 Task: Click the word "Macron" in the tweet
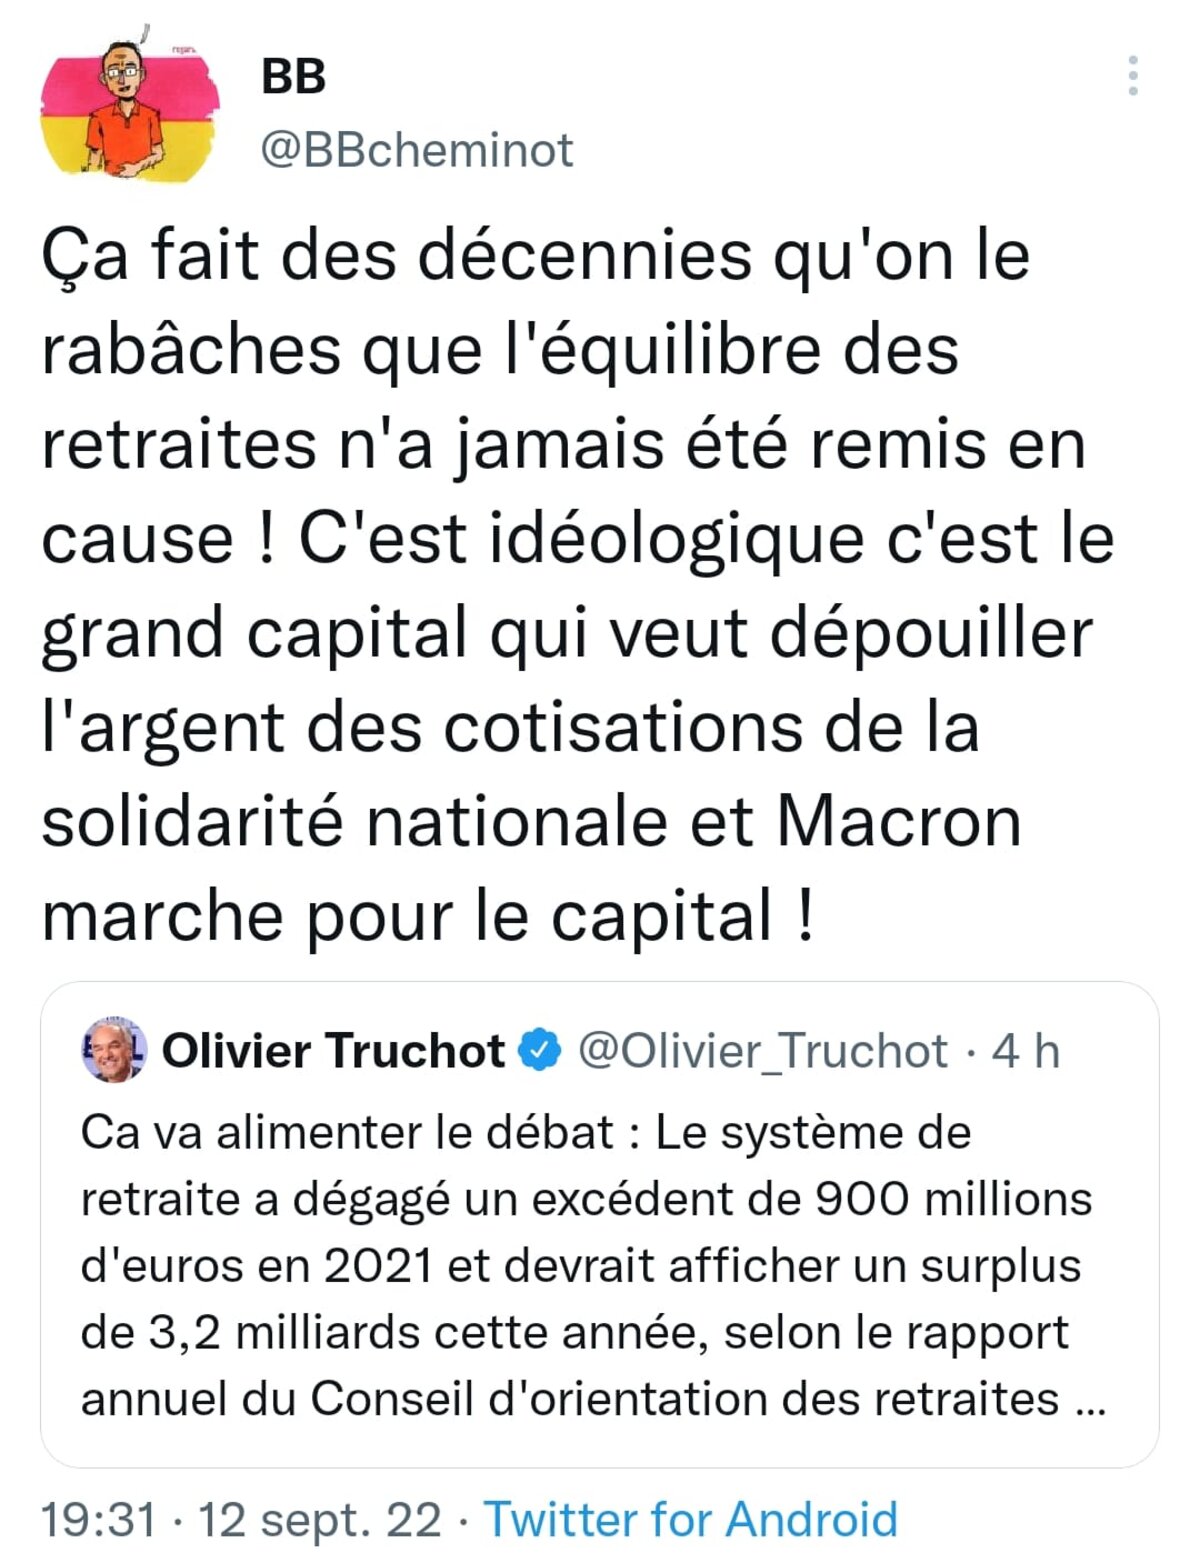(x=898, y=822)
